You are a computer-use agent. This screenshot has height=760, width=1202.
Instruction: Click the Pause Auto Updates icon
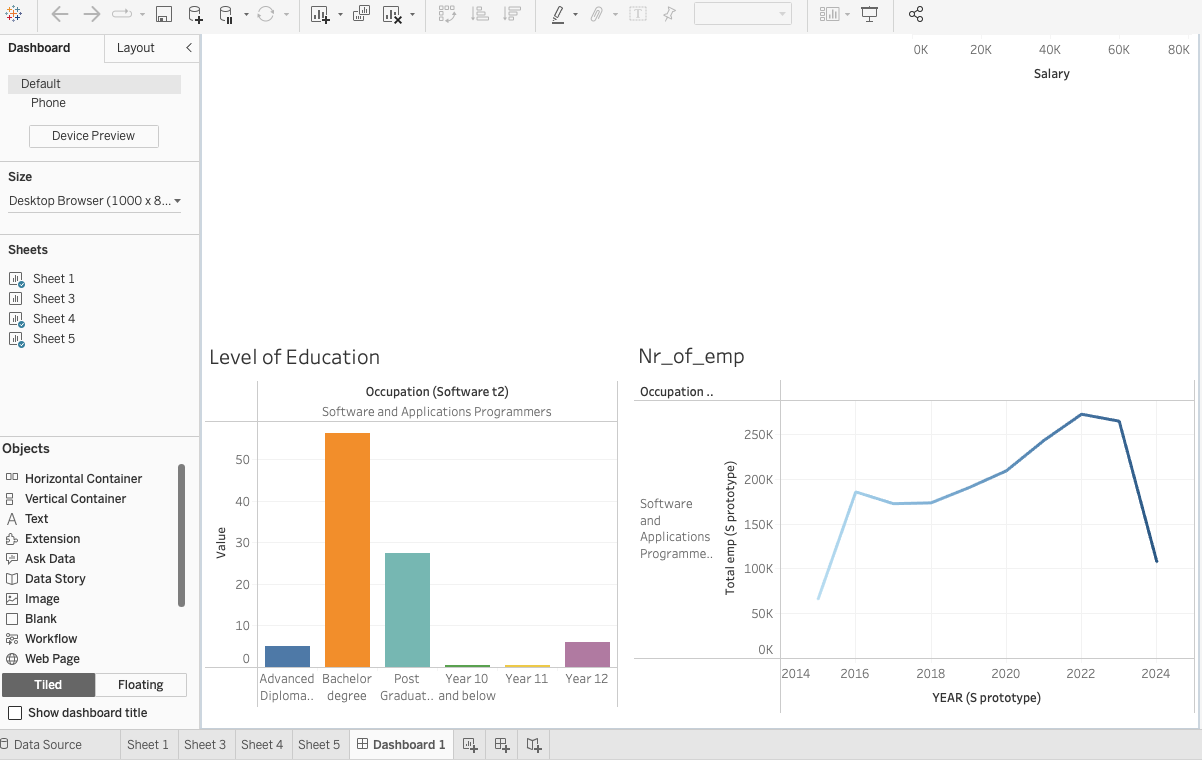(226, 14)
